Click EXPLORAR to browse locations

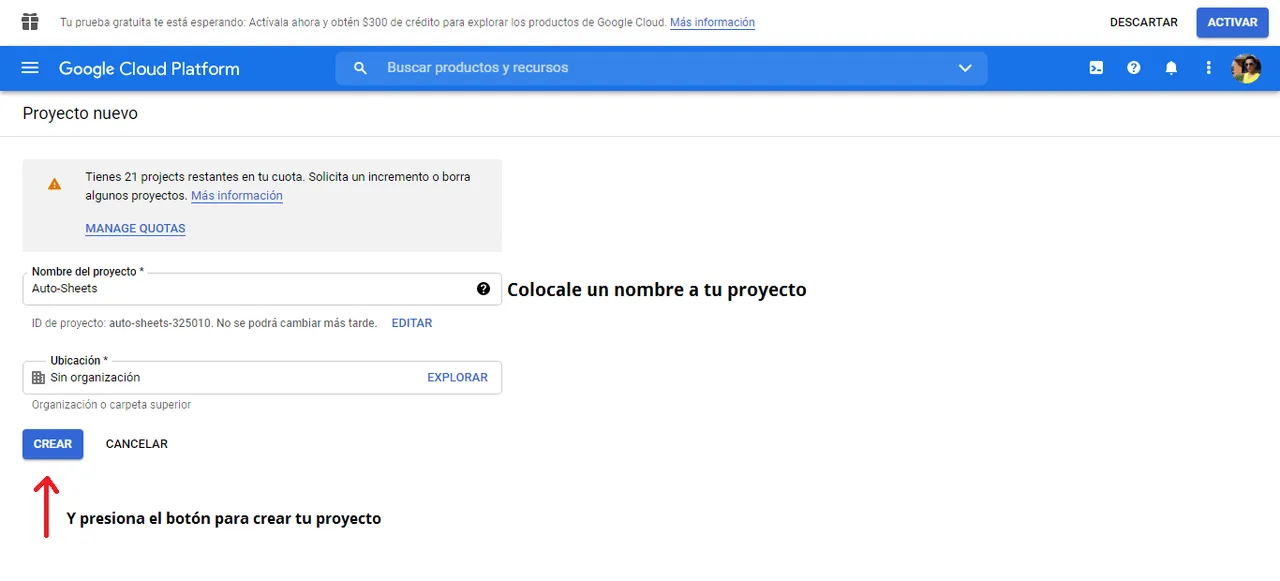457,377
